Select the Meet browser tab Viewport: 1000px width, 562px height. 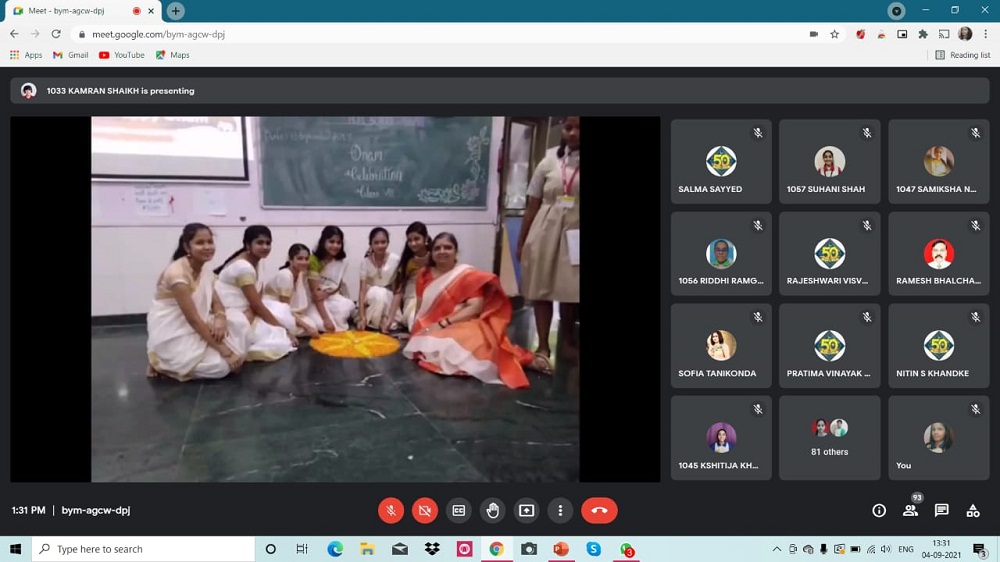tap(75, 11)
